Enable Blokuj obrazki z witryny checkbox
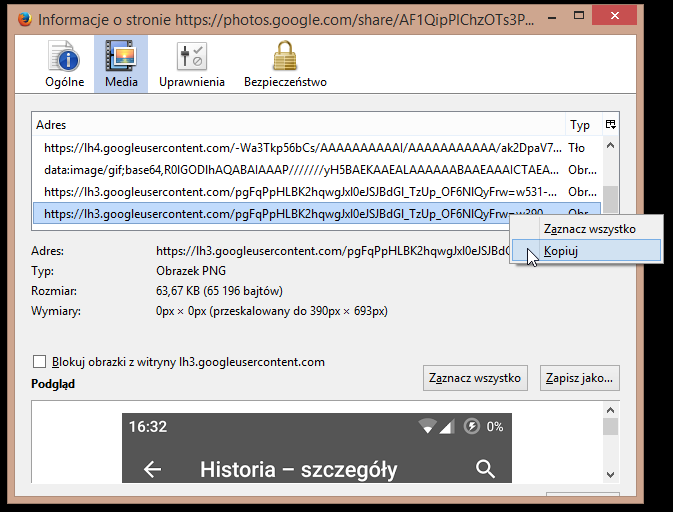 coord(40,362)
